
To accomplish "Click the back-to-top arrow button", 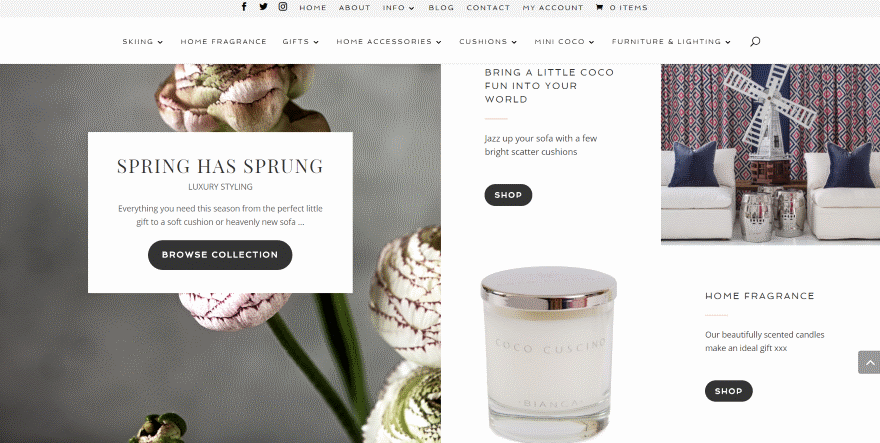I will pos(869,363).
